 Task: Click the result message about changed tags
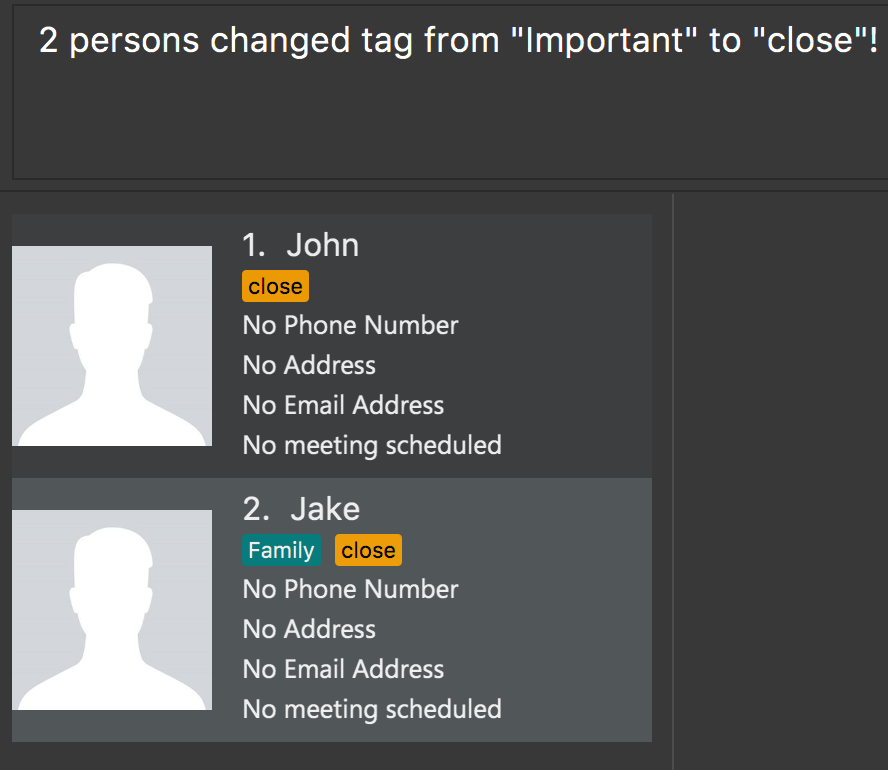coord(458,41)
